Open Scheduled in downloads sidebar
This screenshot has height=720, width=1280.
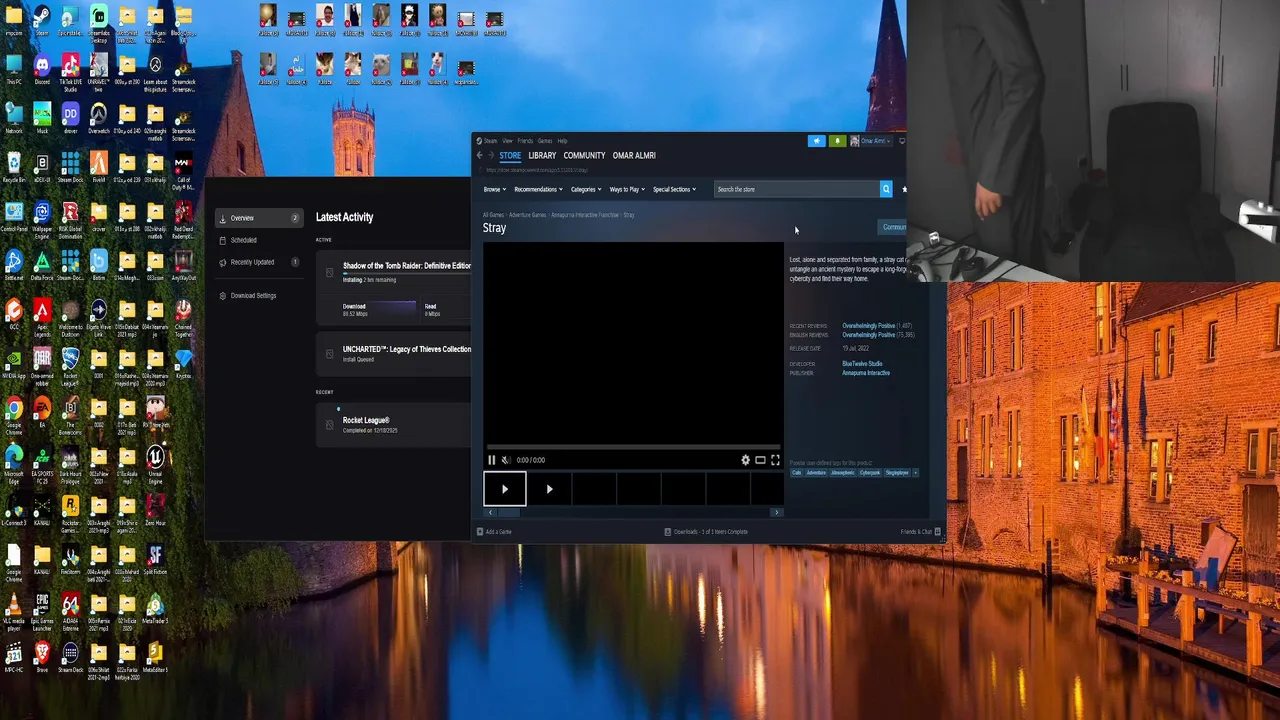click(x=259, y=240)
